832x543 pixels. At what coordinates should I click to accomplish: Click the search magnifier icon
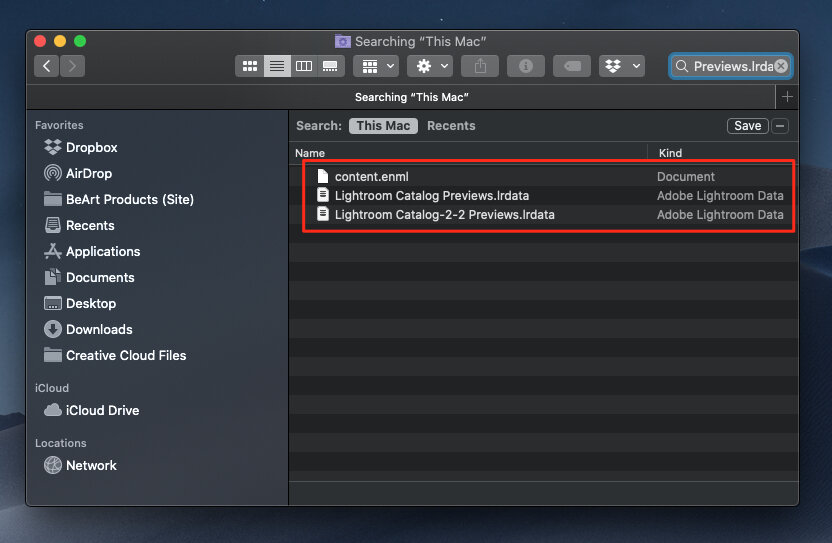[x=682, y=66]
